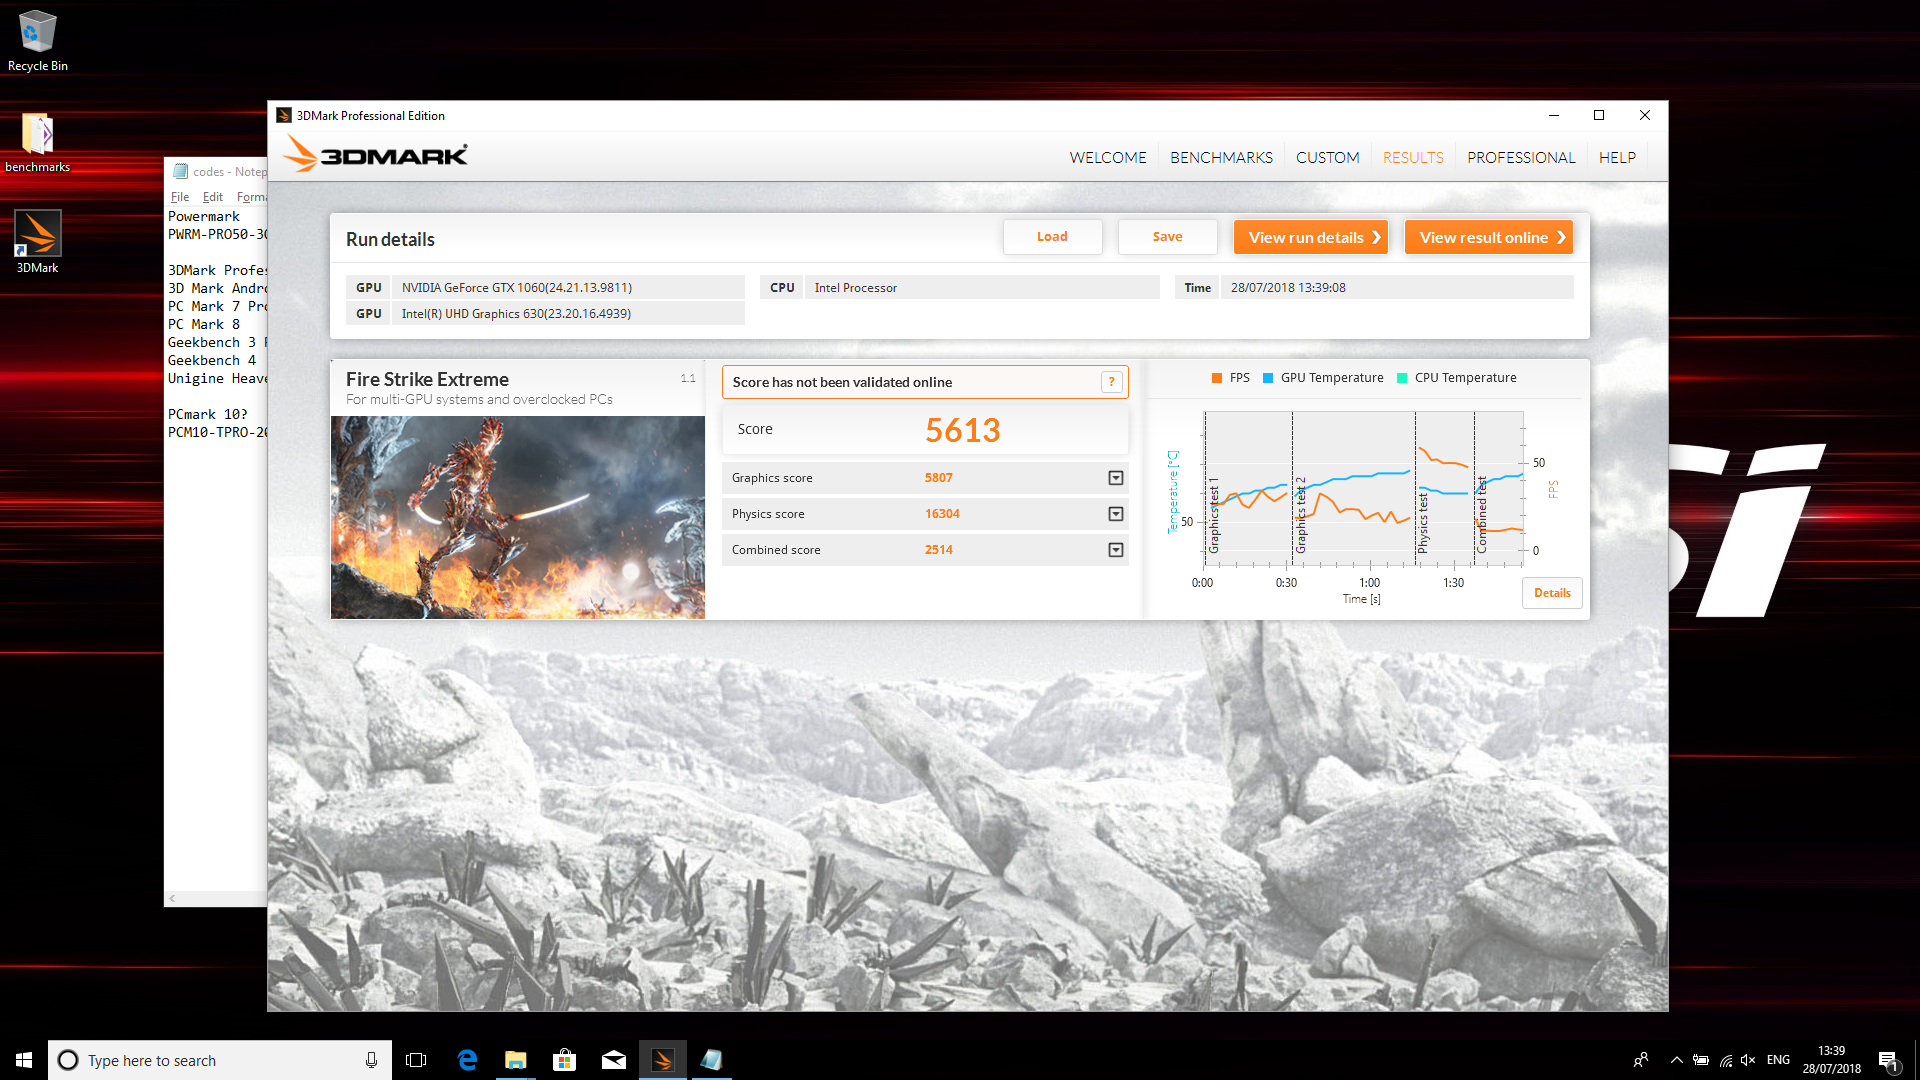Open Task View from taskbar

(x=416, y=1060)
